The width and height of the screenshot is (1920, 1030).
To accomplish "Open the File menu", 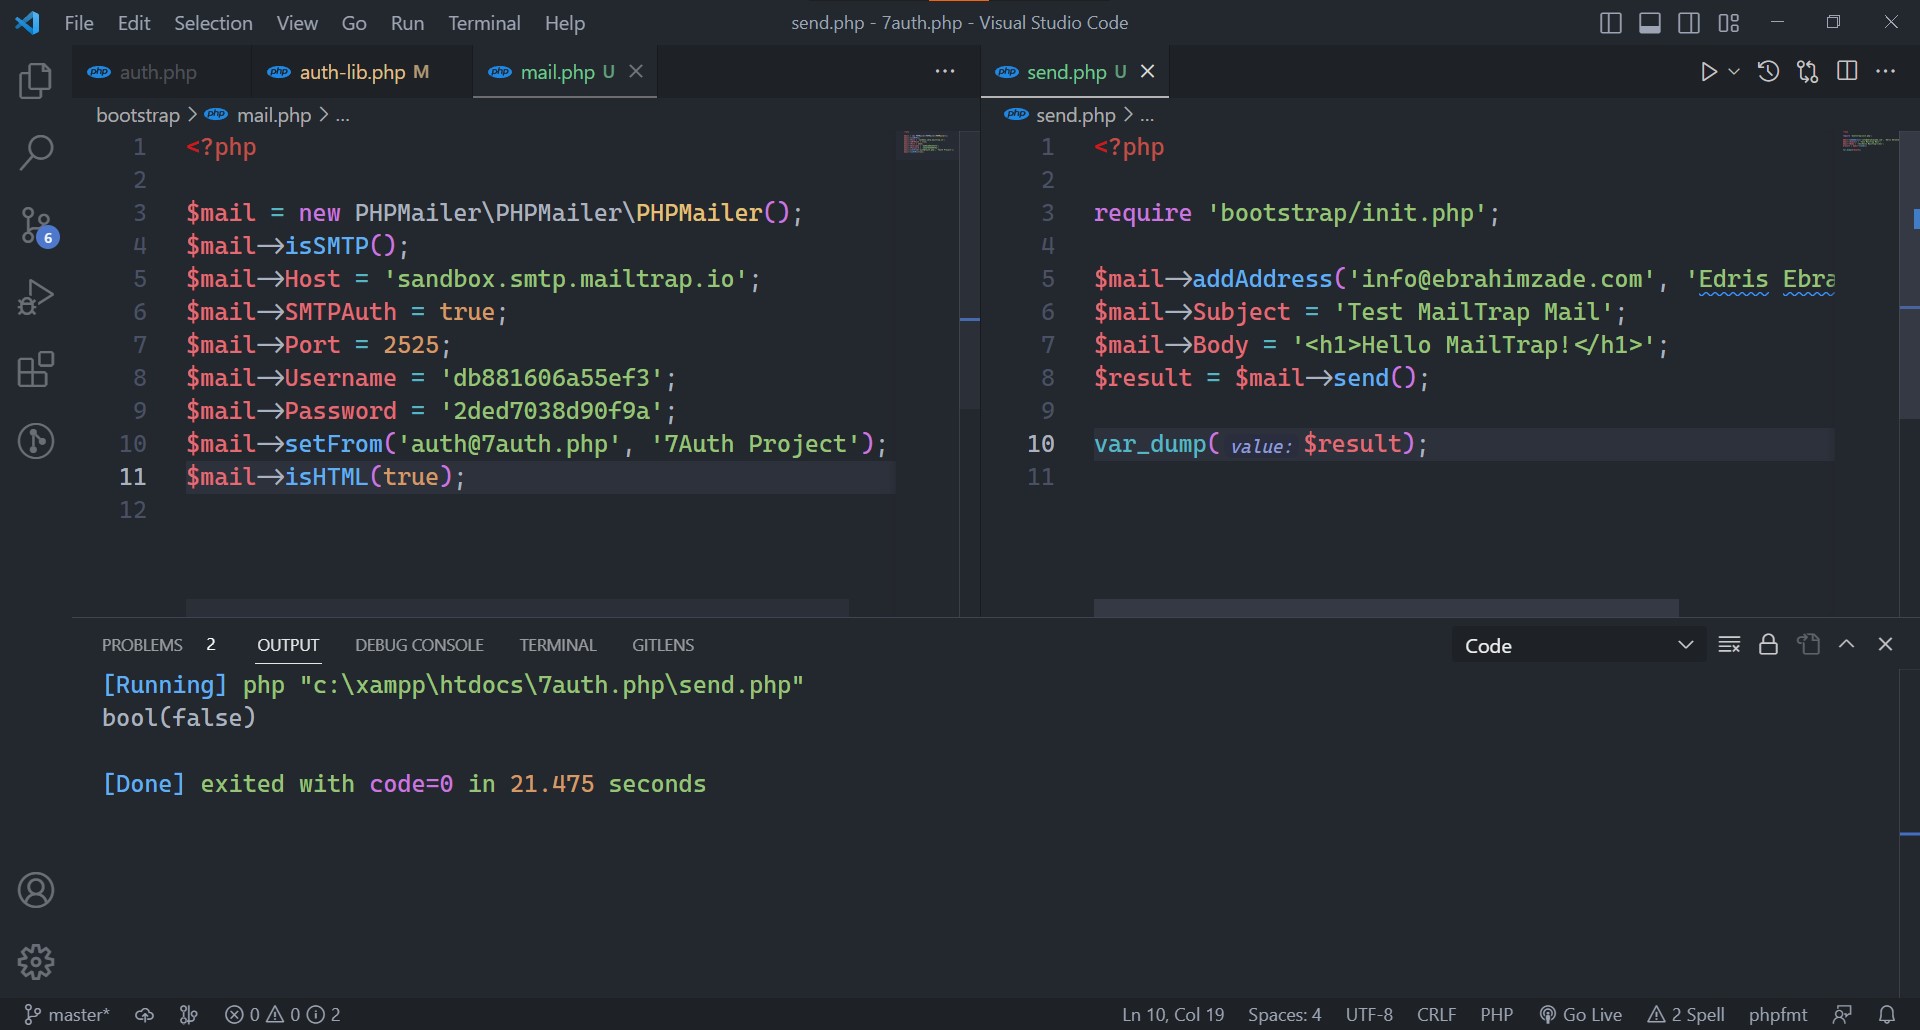I will [79, 23].
